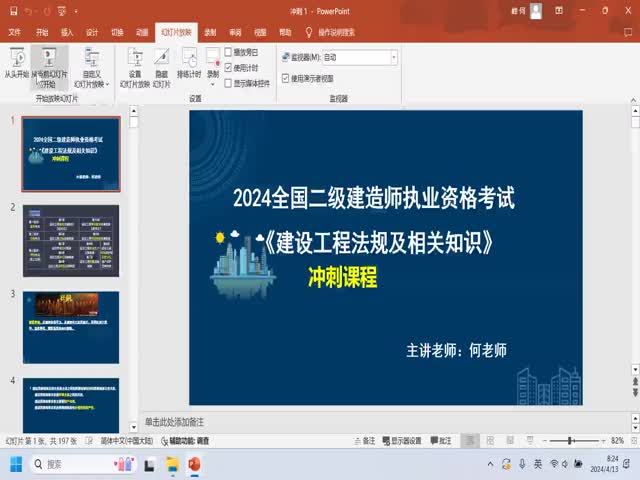
Task: Toggle Play Narrations checkbox
Action: pos(228,52)
